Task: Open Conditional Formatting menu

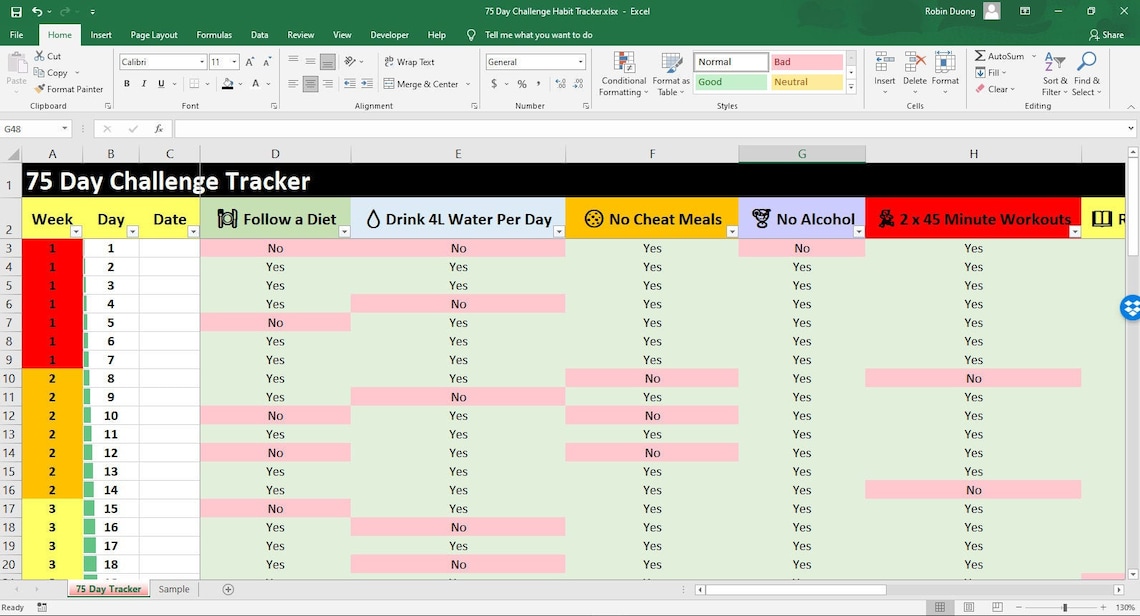Action: coord(623,74)
